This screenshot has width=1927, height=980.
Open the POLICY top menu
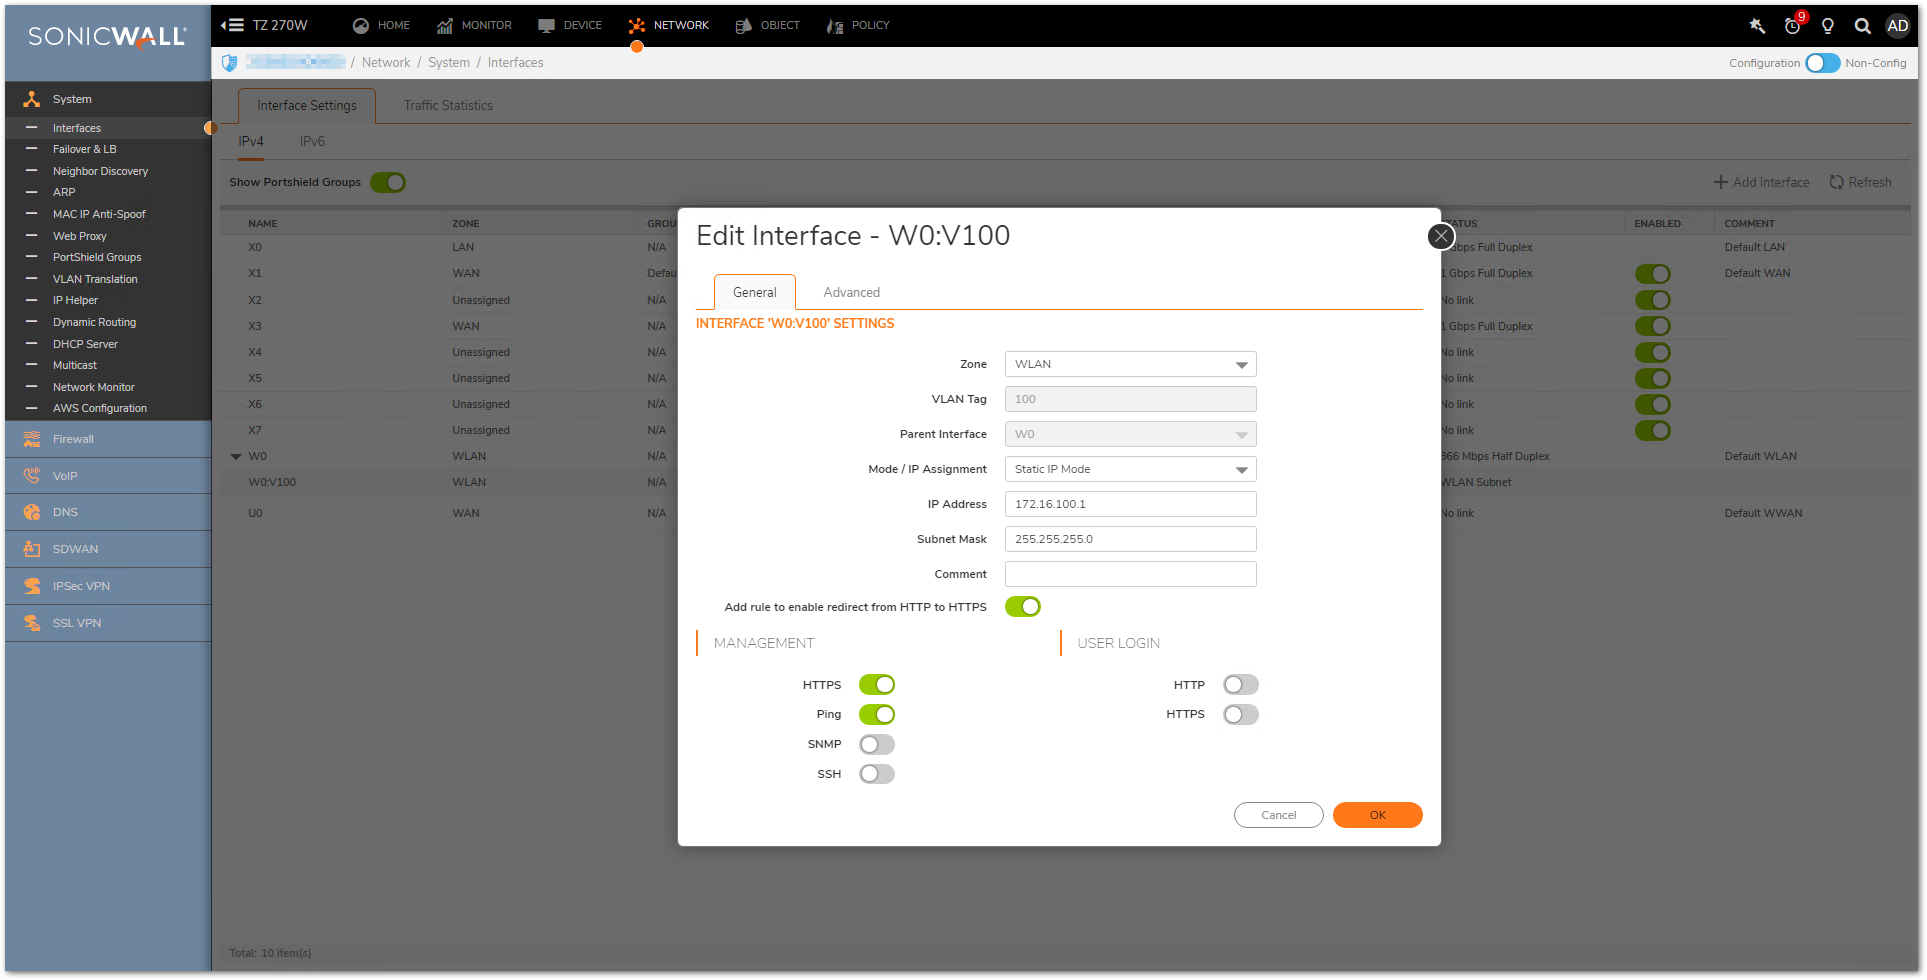[x=858, y=25]
